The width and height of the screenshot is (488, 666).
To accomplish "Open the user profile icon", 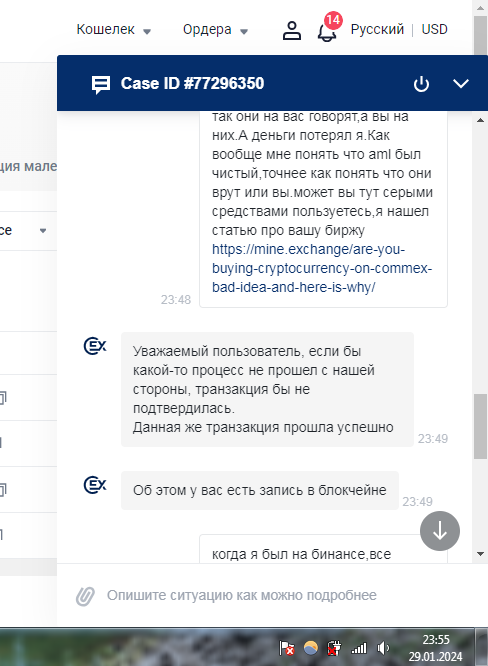I will coord(292,31).
